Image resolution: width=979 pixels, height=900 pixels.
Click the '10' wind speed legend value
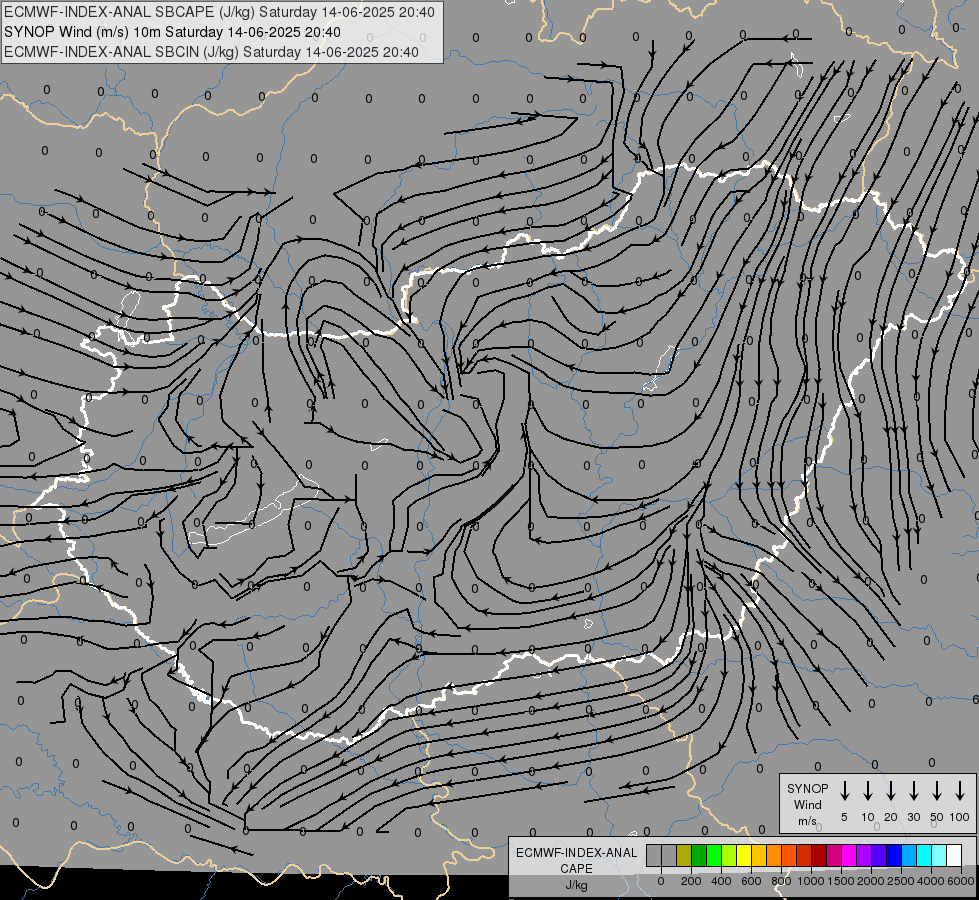tap(868, 817)
